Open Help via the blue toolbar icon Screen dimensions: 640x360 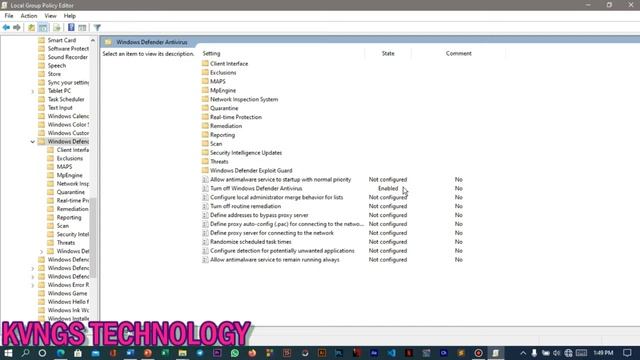click(x=71, y=27)
